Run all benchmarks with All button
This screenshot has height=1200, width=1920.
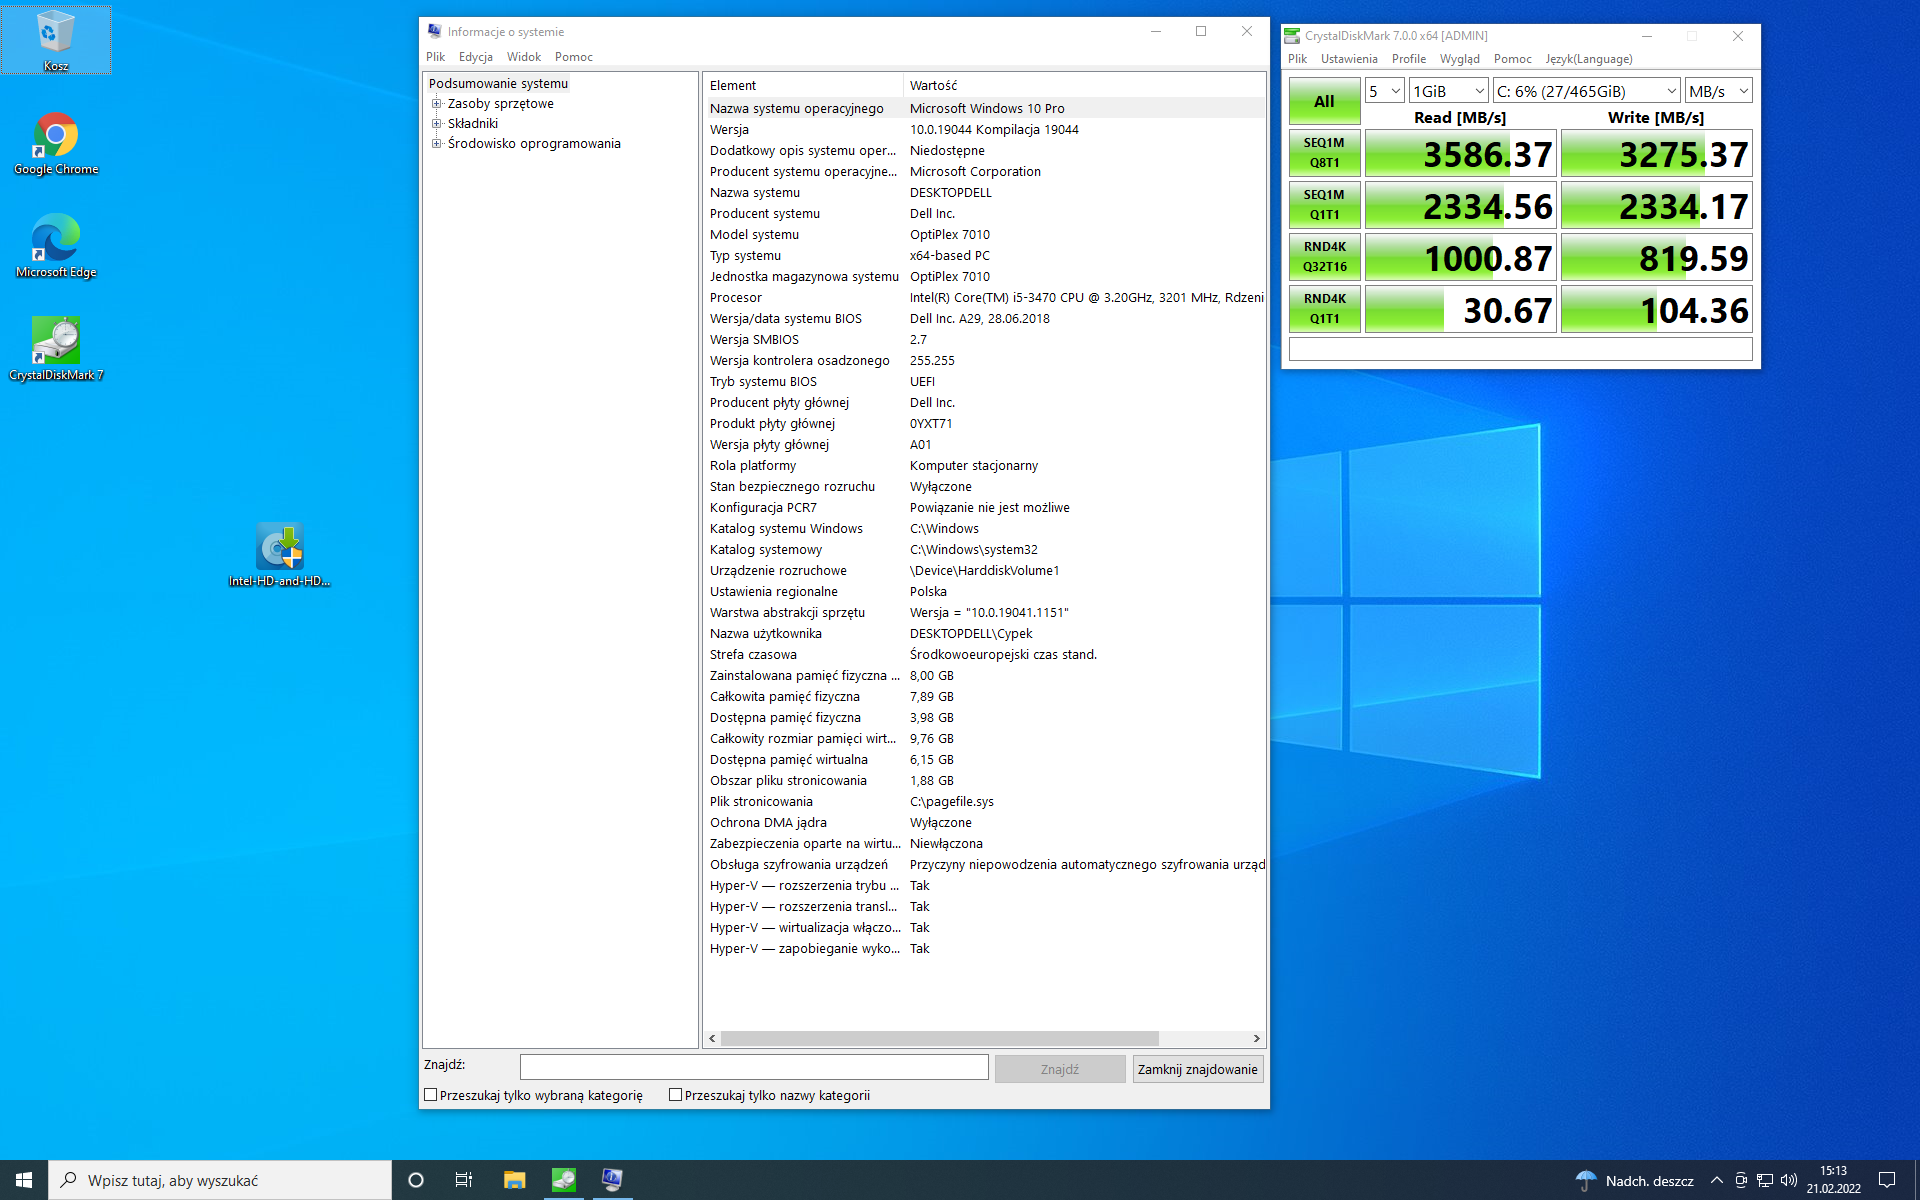pyautogui.click(x=1324, y=101)
